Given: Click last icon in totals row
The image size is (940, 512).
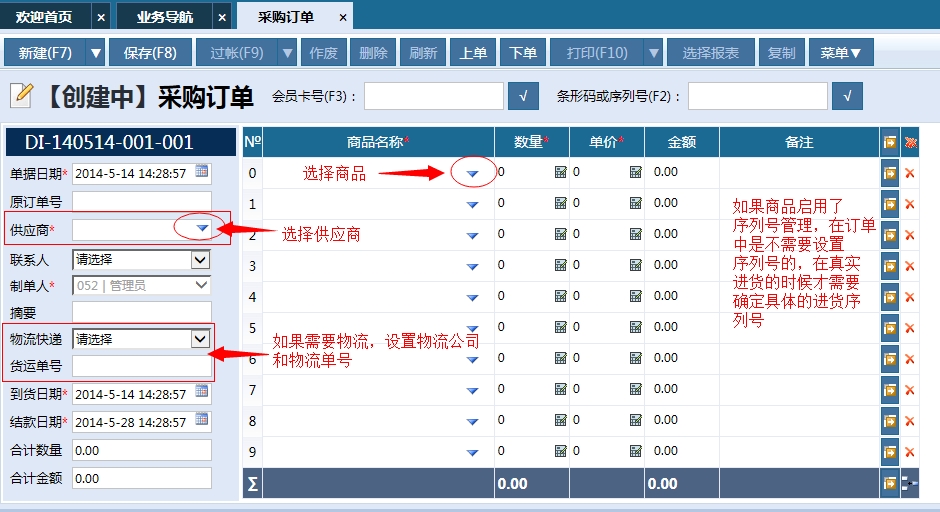Looking at the screenshot, I should 910,483.
